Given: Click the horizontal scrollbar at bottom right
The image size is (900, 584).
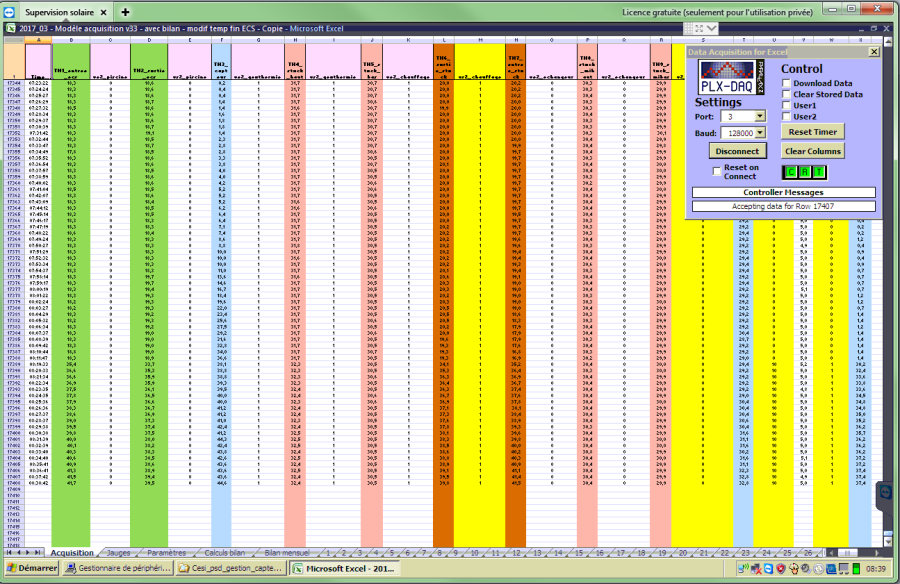Looking at the screenshot, I should [x=855, y=552].
